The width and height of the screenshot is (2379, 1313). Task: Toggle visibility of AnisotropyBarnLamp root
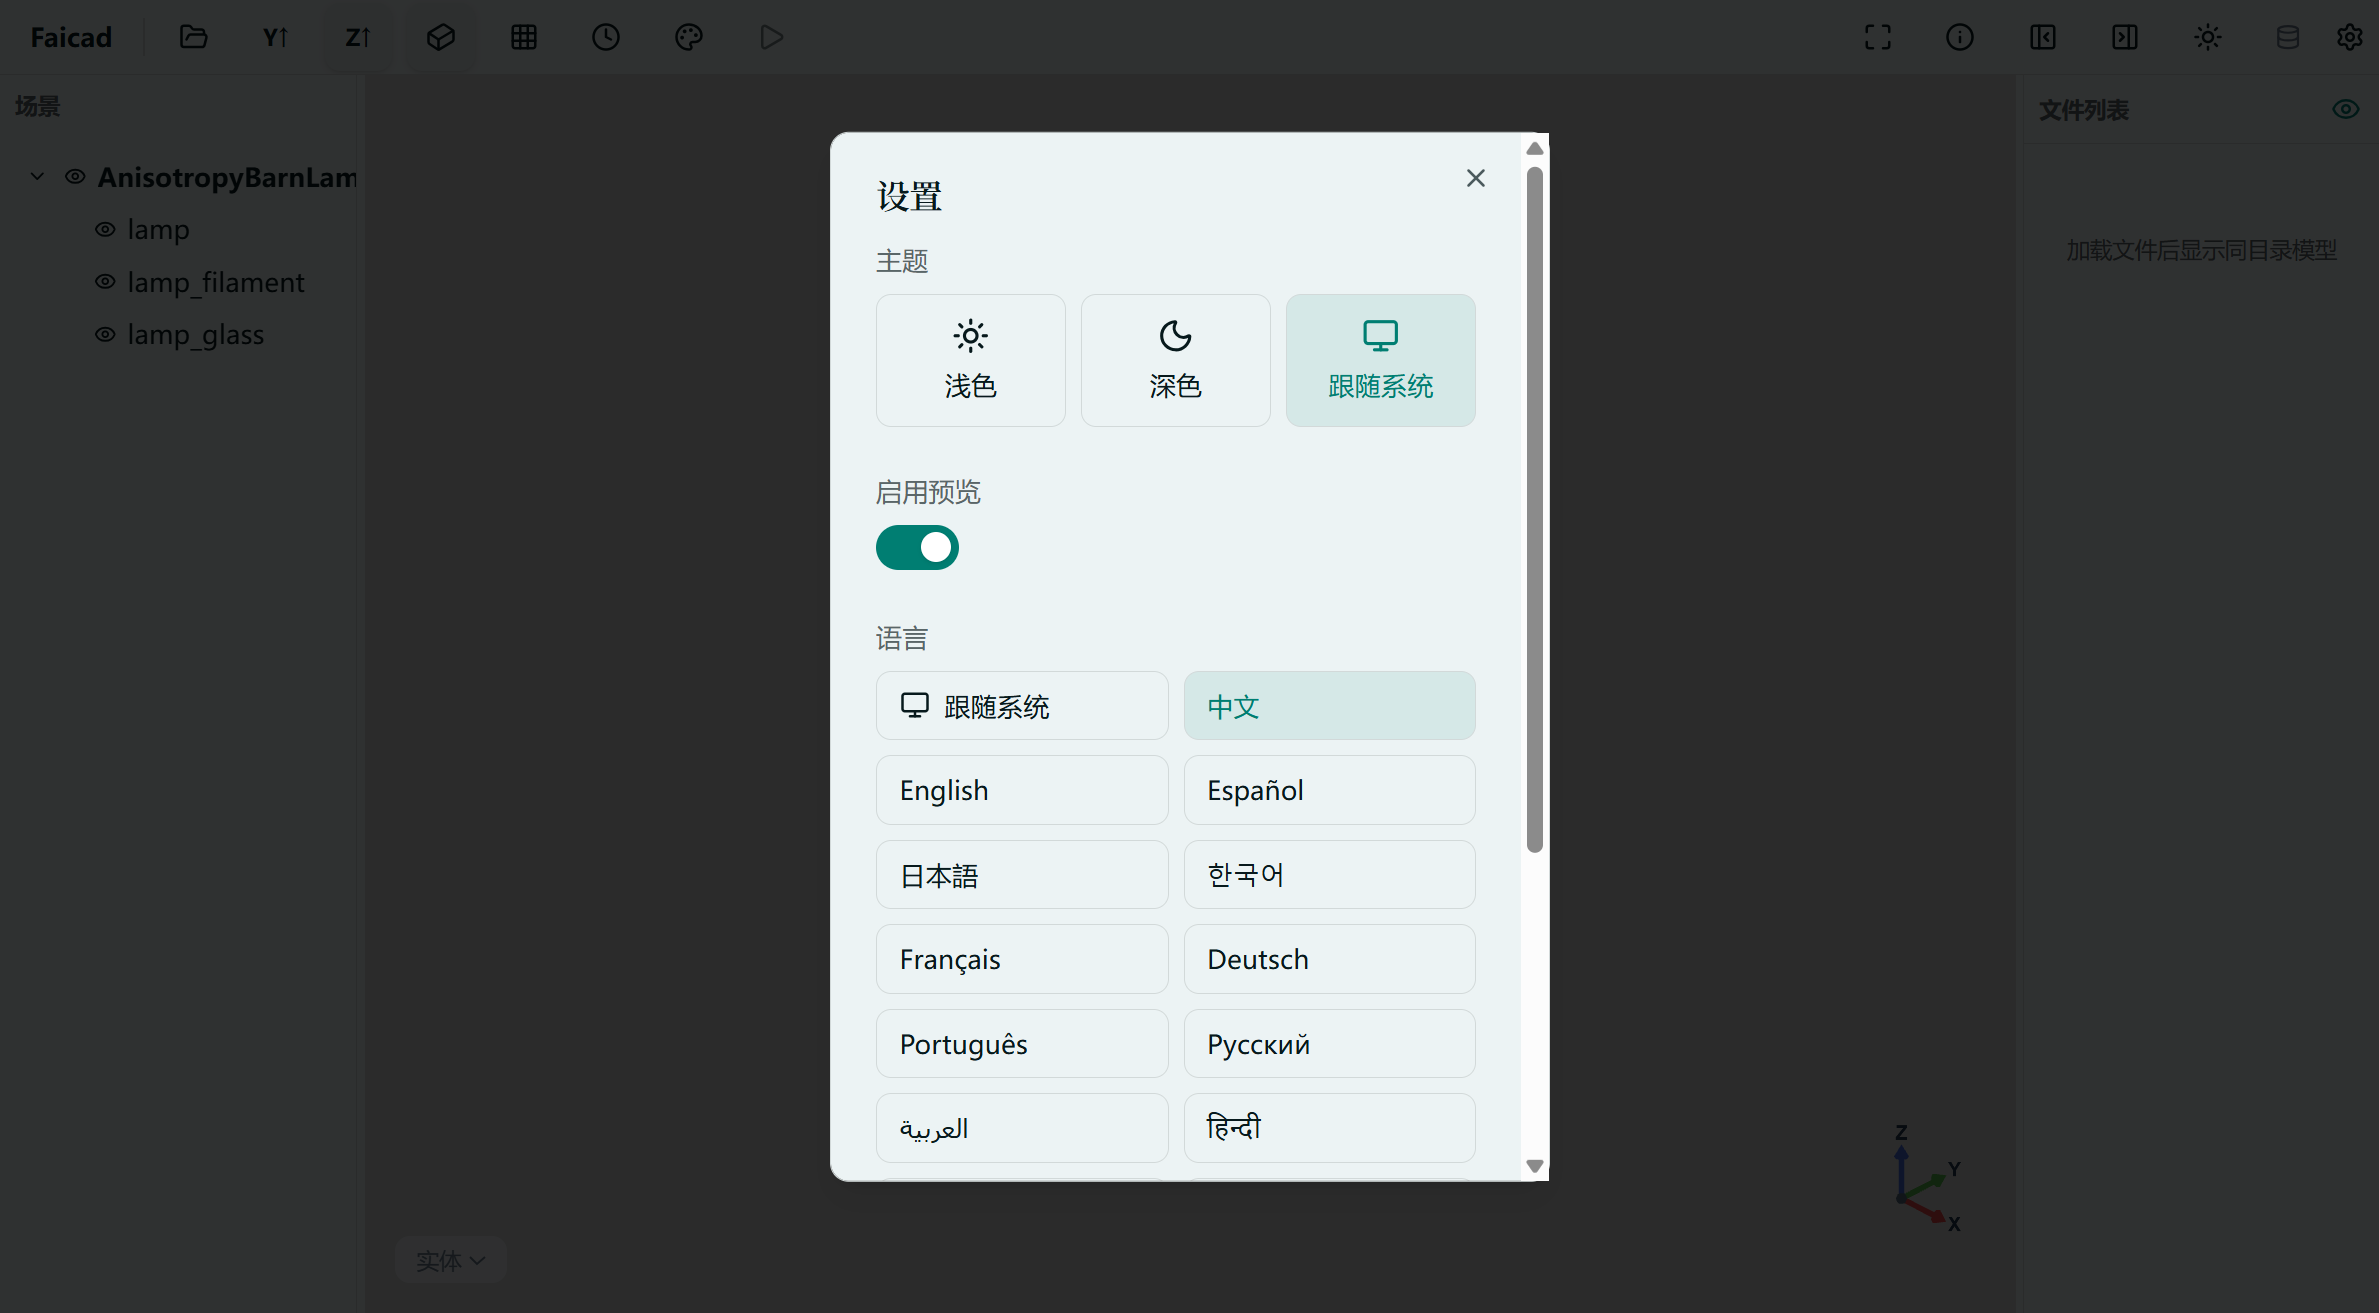(75, 177)
